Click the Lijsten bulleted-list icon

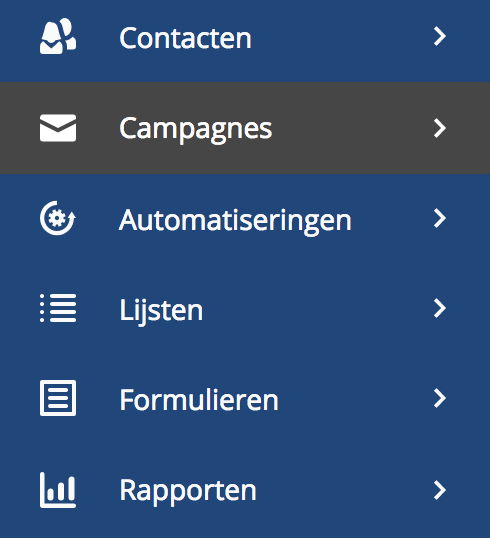click(x=58, y=308)
